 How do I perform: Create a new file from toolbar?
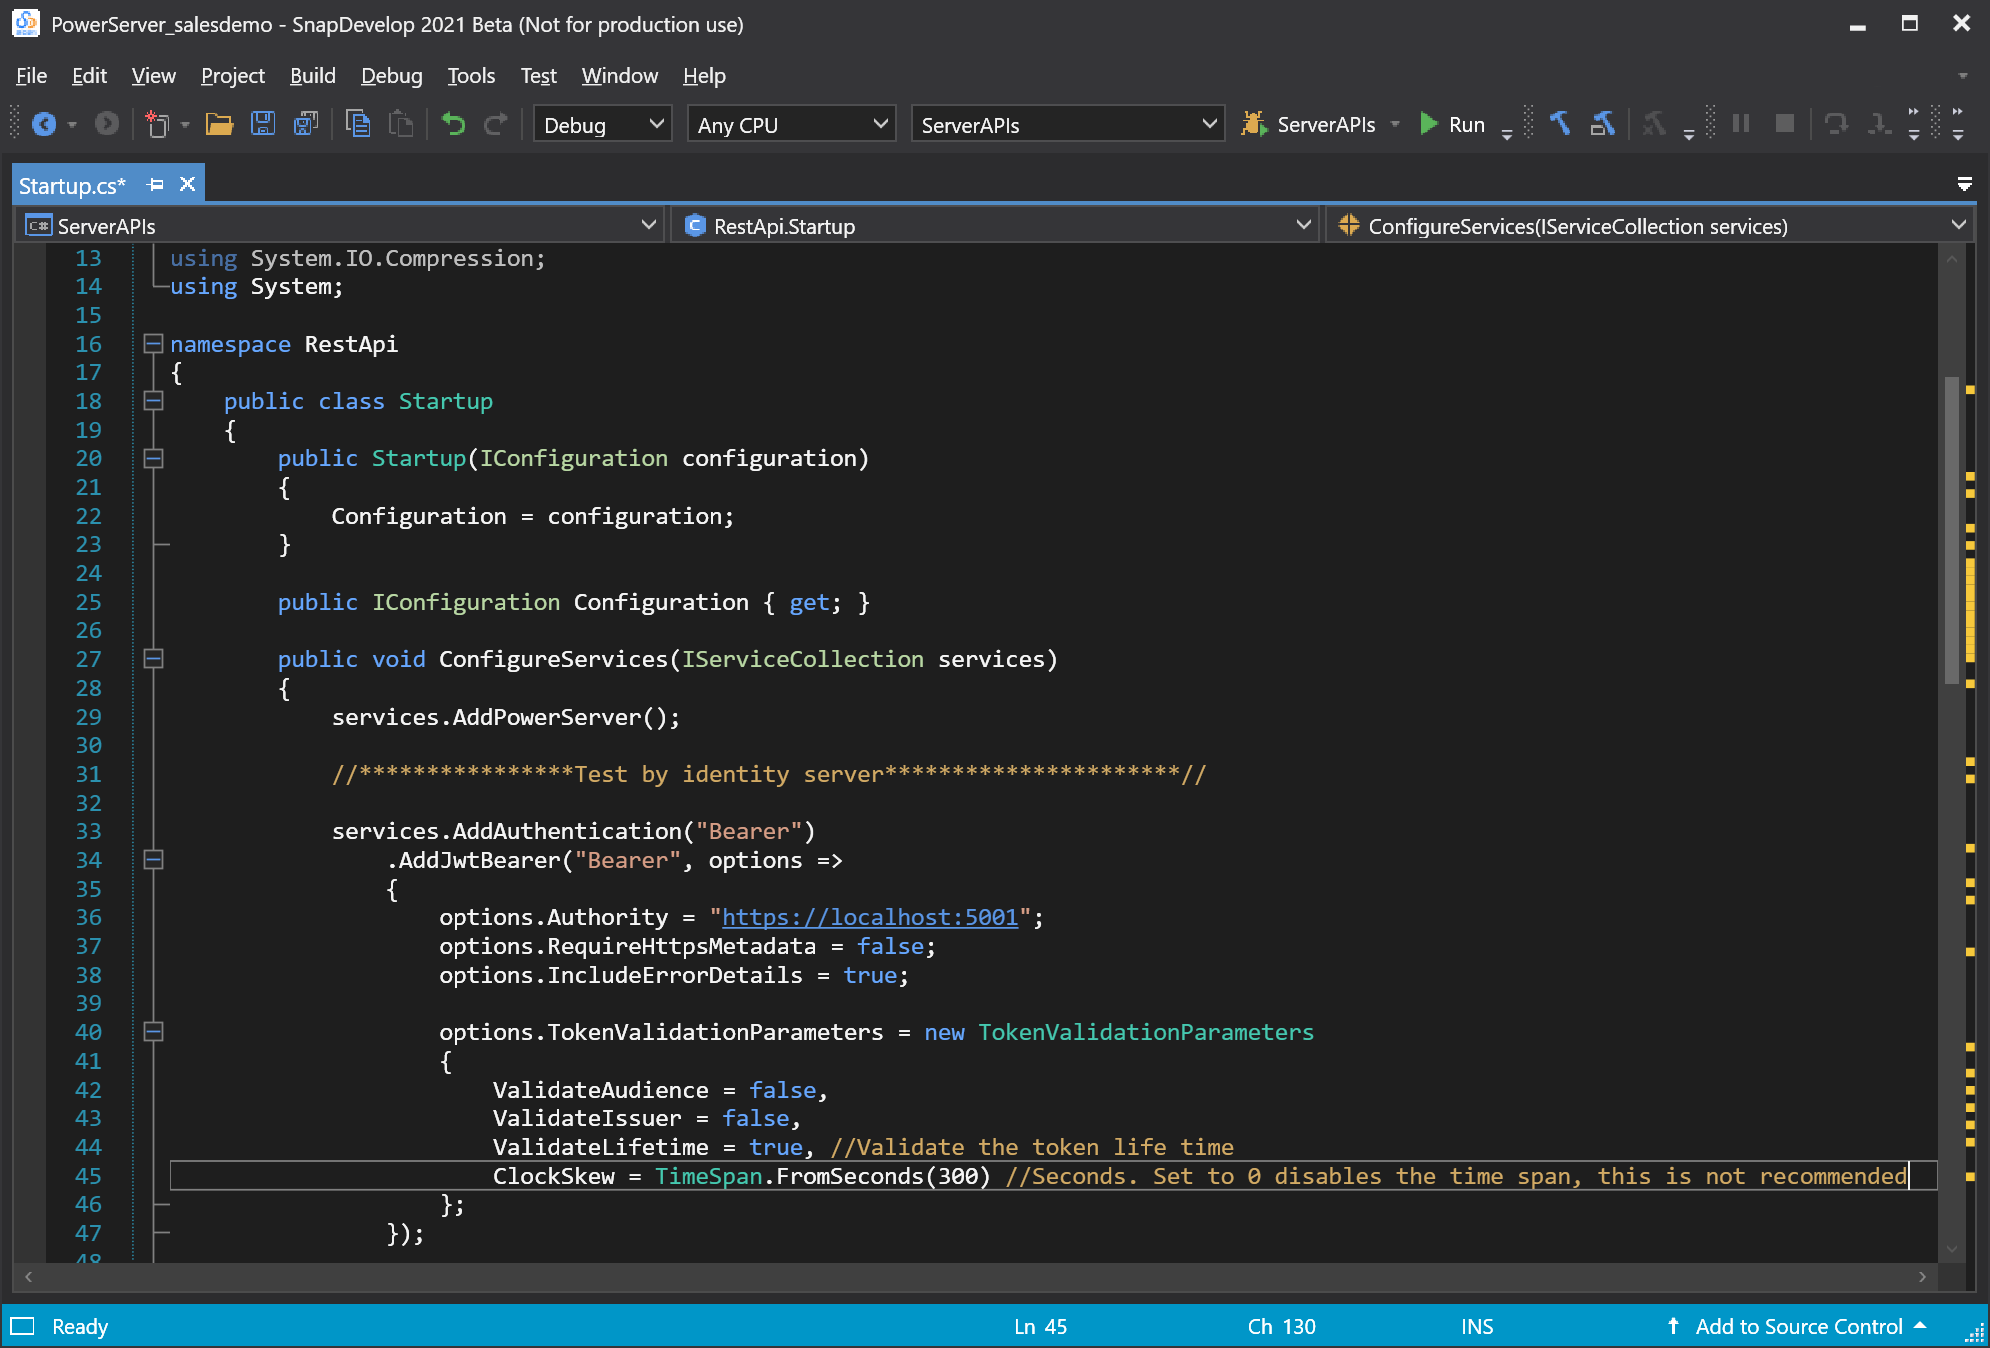pyautogui.click(x=158, y=124)
